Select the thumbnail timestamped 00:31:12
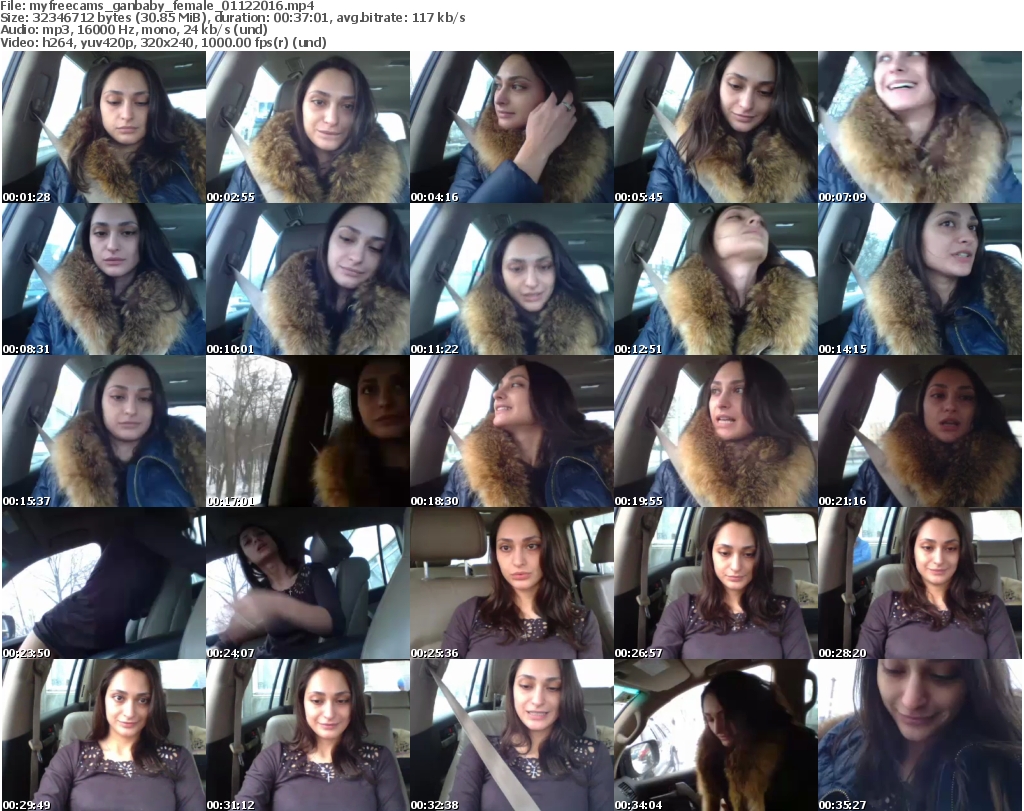 pos(308,735)
